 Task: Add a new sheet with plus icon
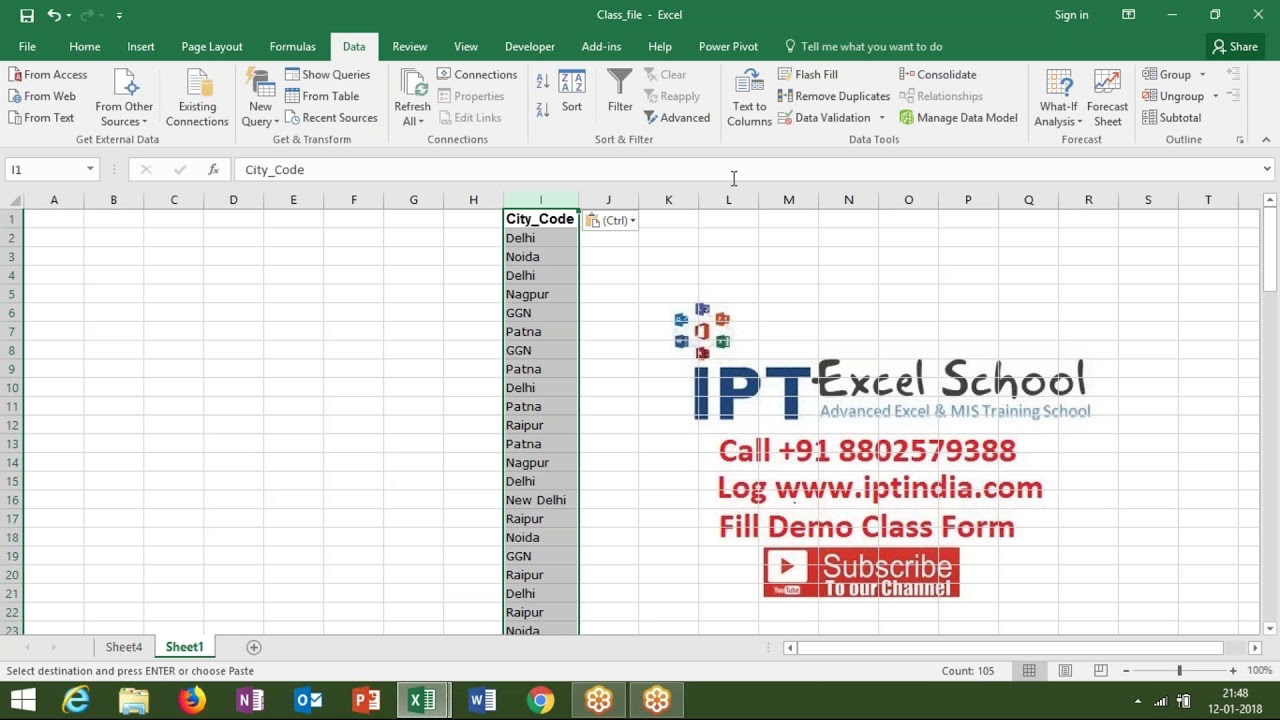point(253,647)
